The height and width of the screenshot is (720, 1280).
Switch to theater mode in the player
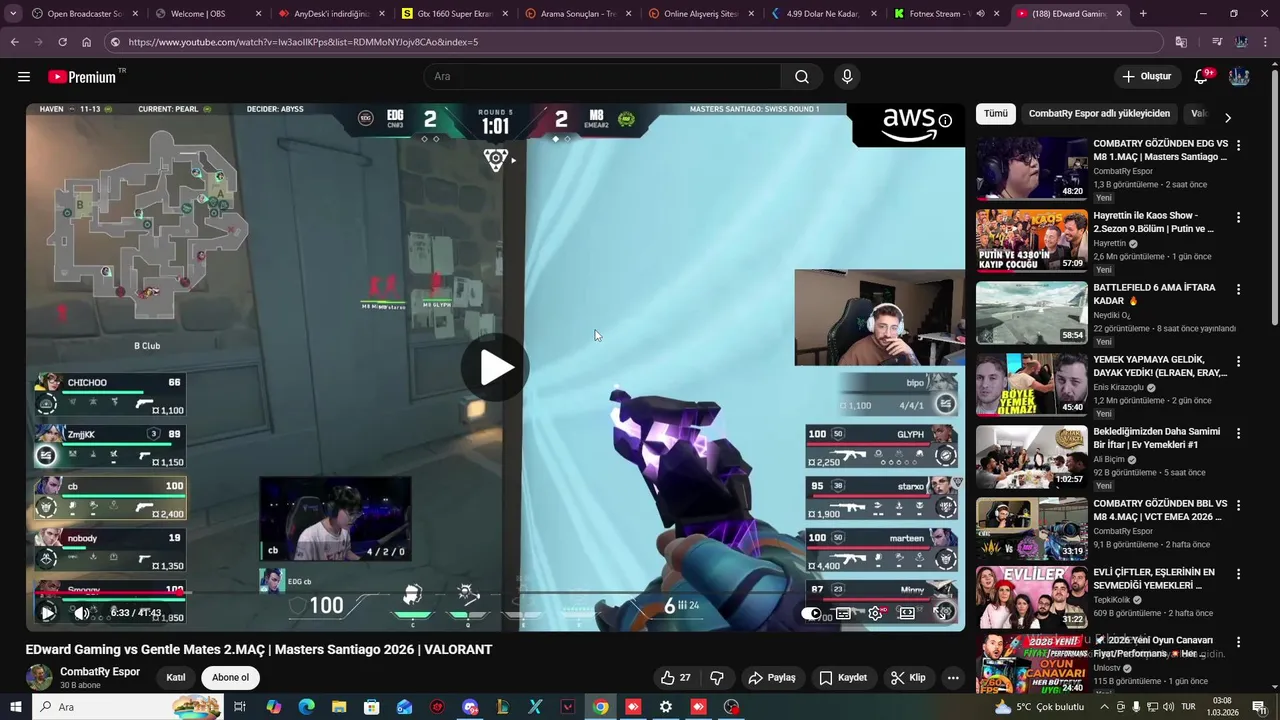point(907,614)
